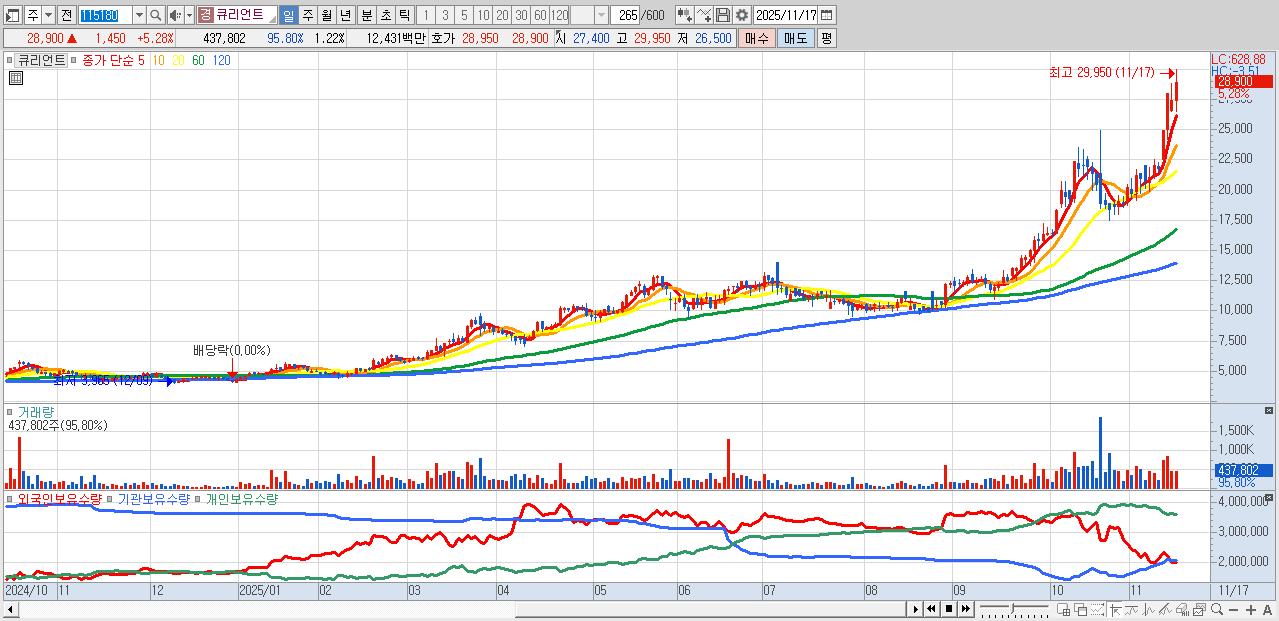Switch to 틱 tick chart period
Screen dimensions: 1279x621
coord(404,15)
